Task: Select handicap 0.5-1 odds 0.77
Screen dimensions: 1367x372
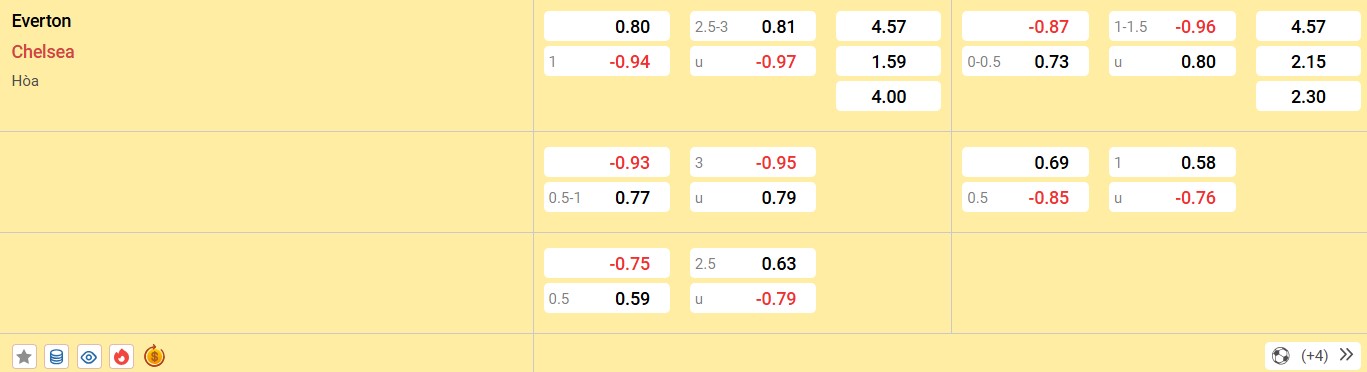Action: click(607, 198)
